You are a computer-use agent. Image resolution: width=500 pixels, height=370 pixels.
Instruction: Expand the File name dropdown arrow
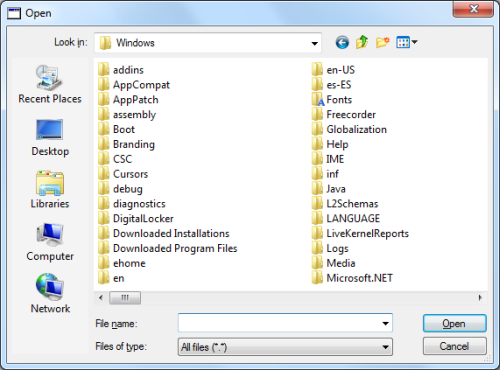pos(385,323)
